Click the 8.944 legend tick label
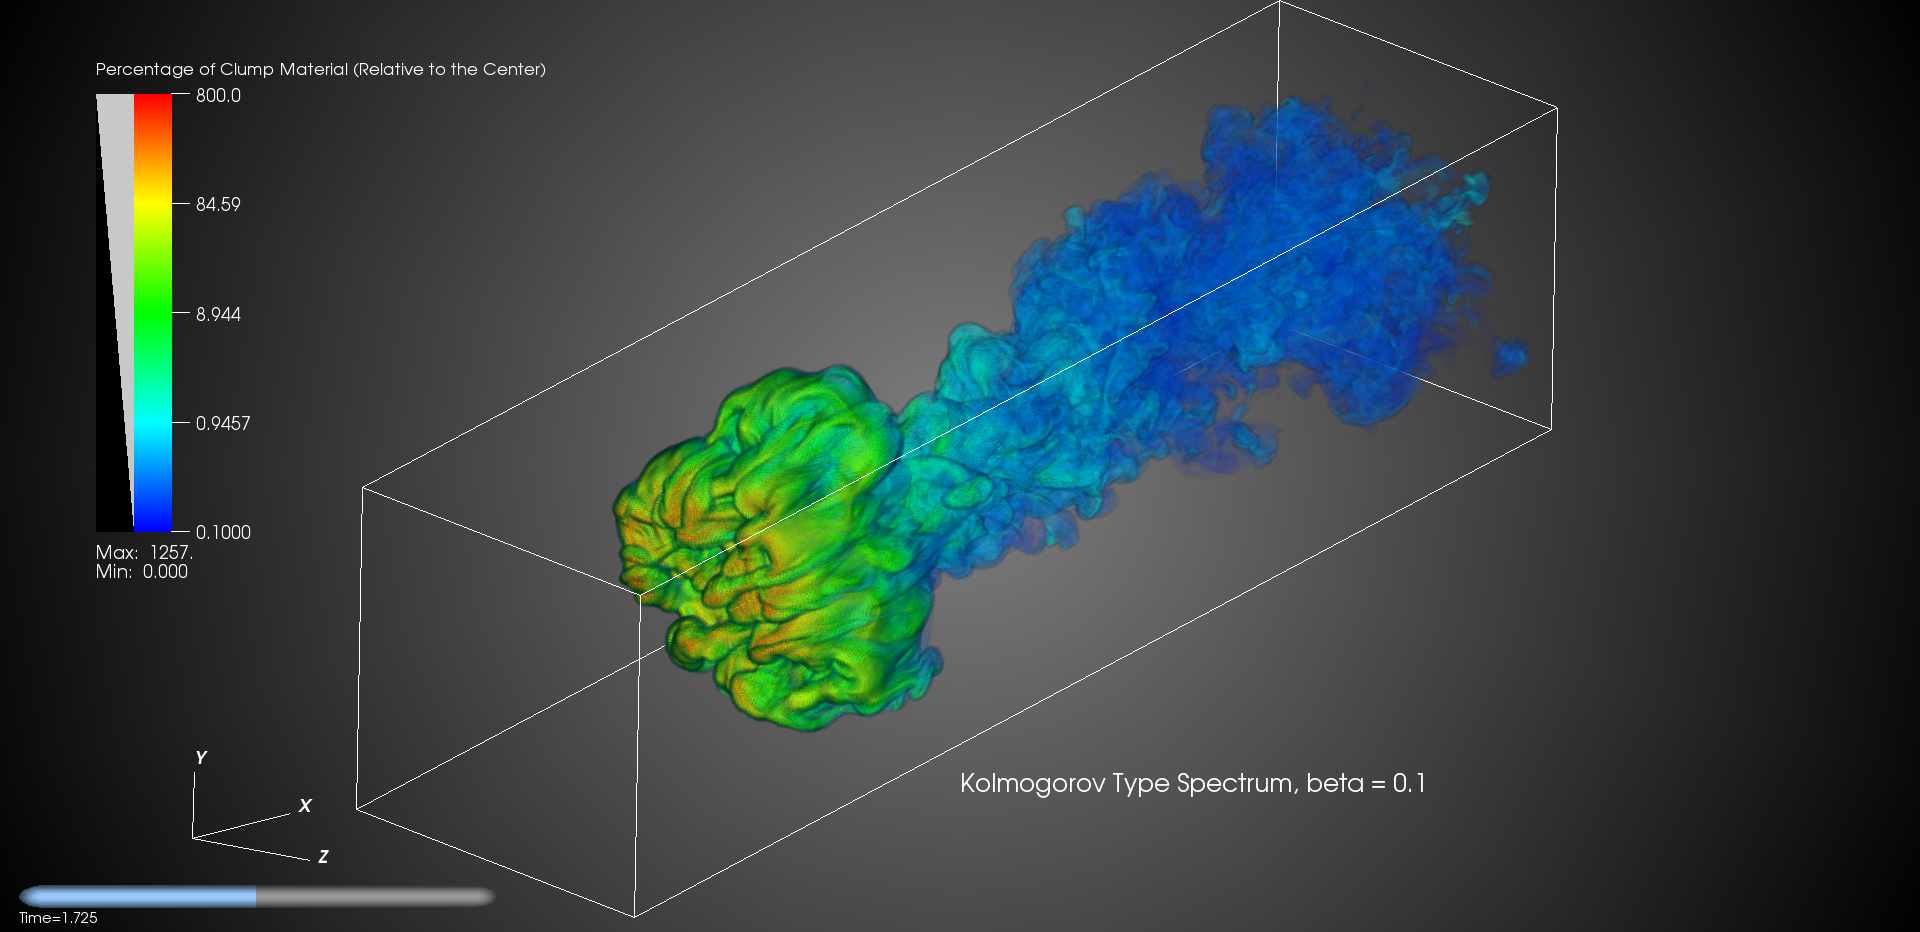Viewport: 1920px width, 932px height. click(x=218, y=314)
